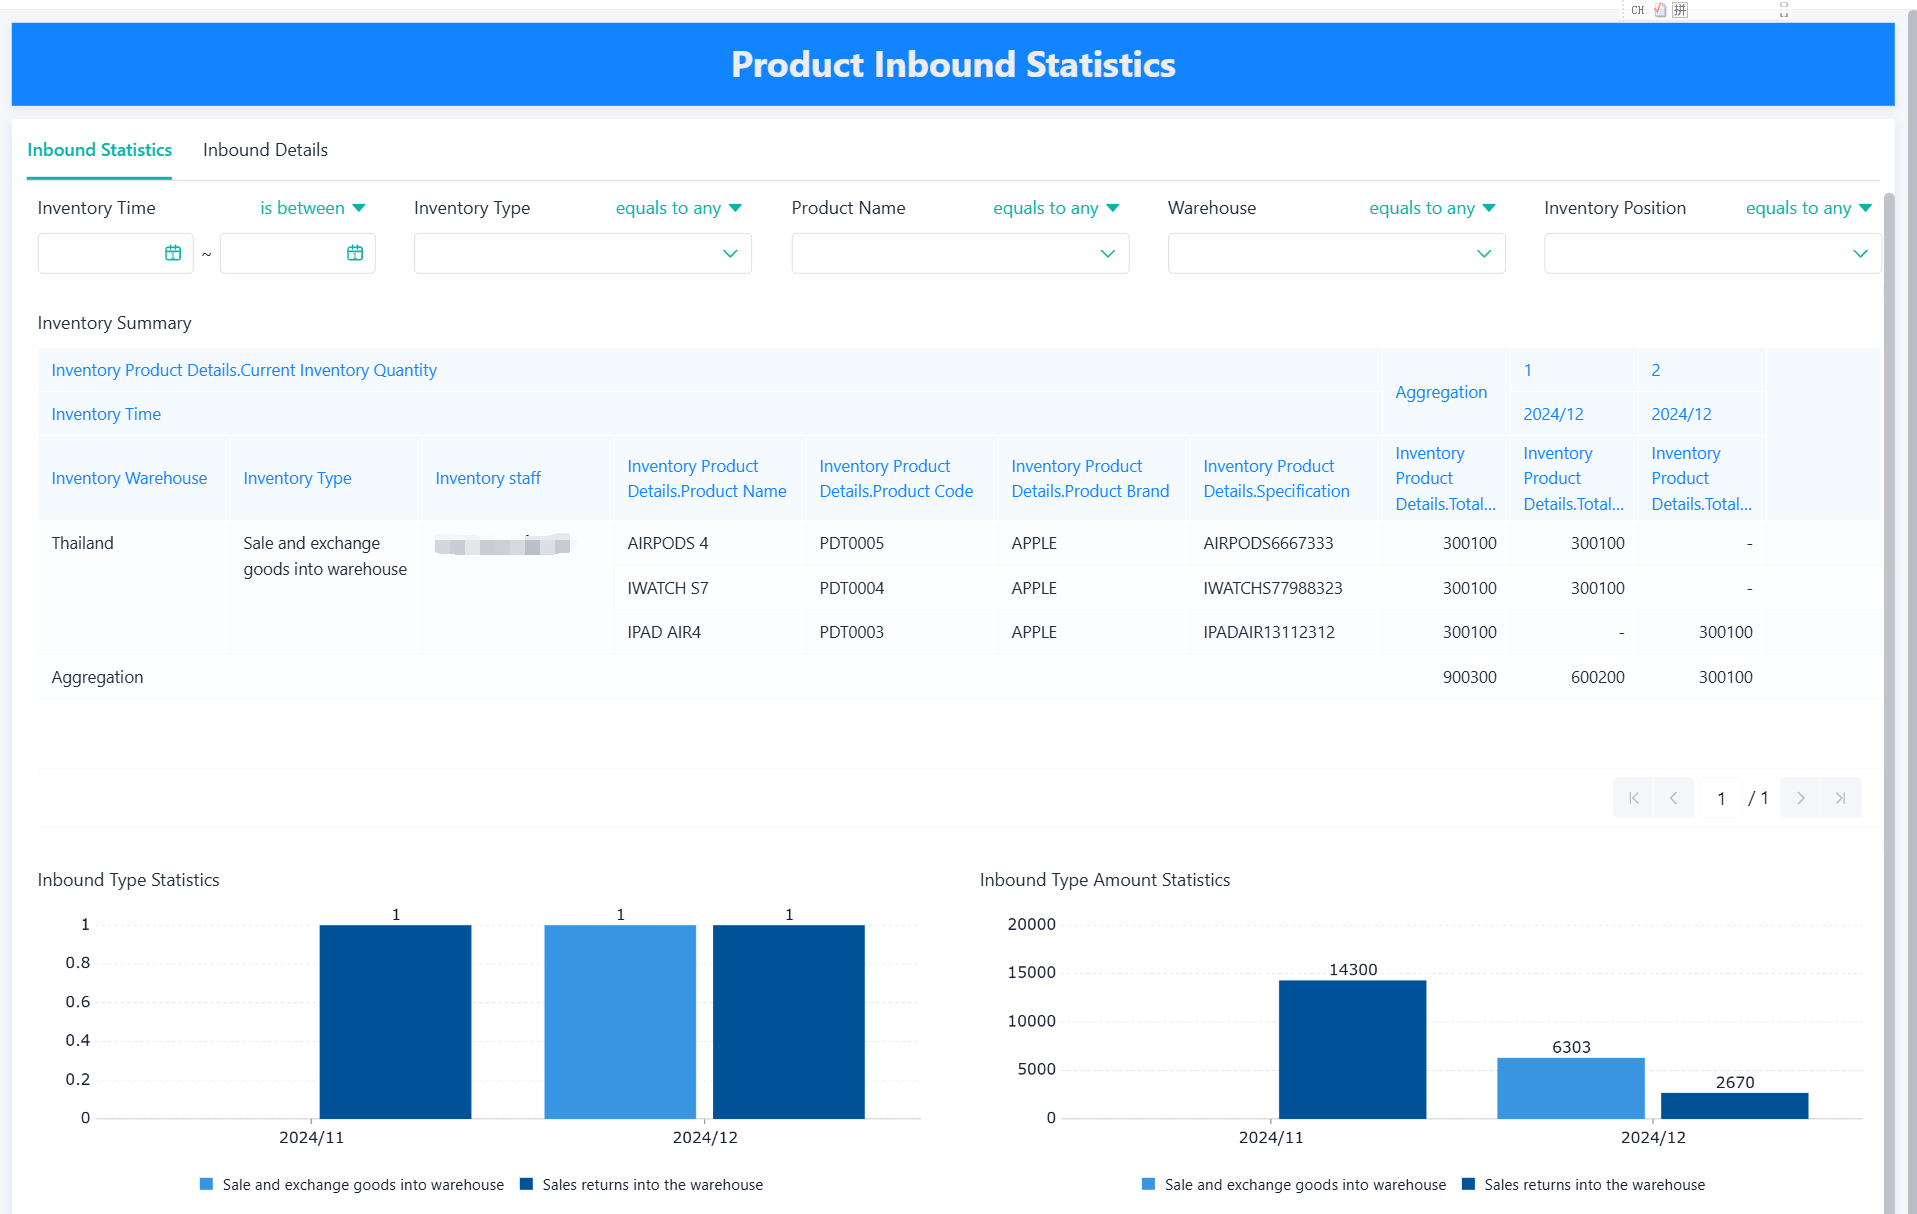Open the end date calendar picker
The image size is (1917, 1214).
[x=355, y=254]
